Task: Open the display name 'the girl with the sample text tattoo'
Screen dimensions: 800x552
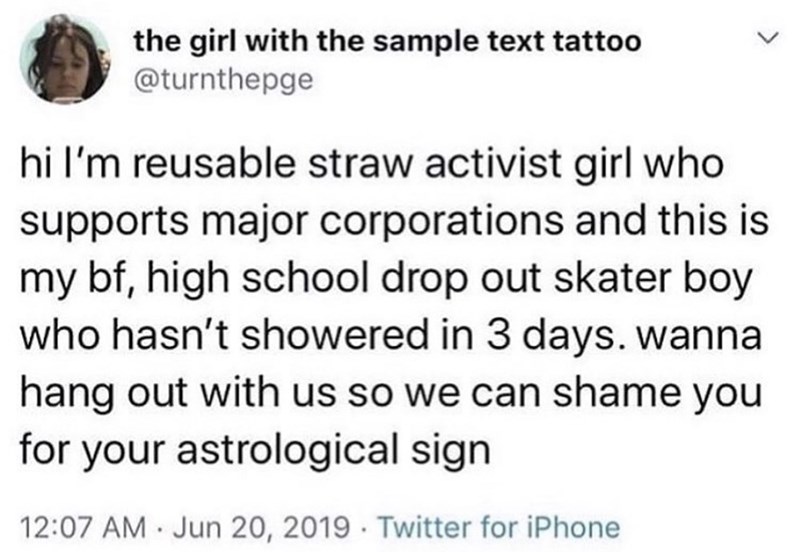Action: pos(386,43)
